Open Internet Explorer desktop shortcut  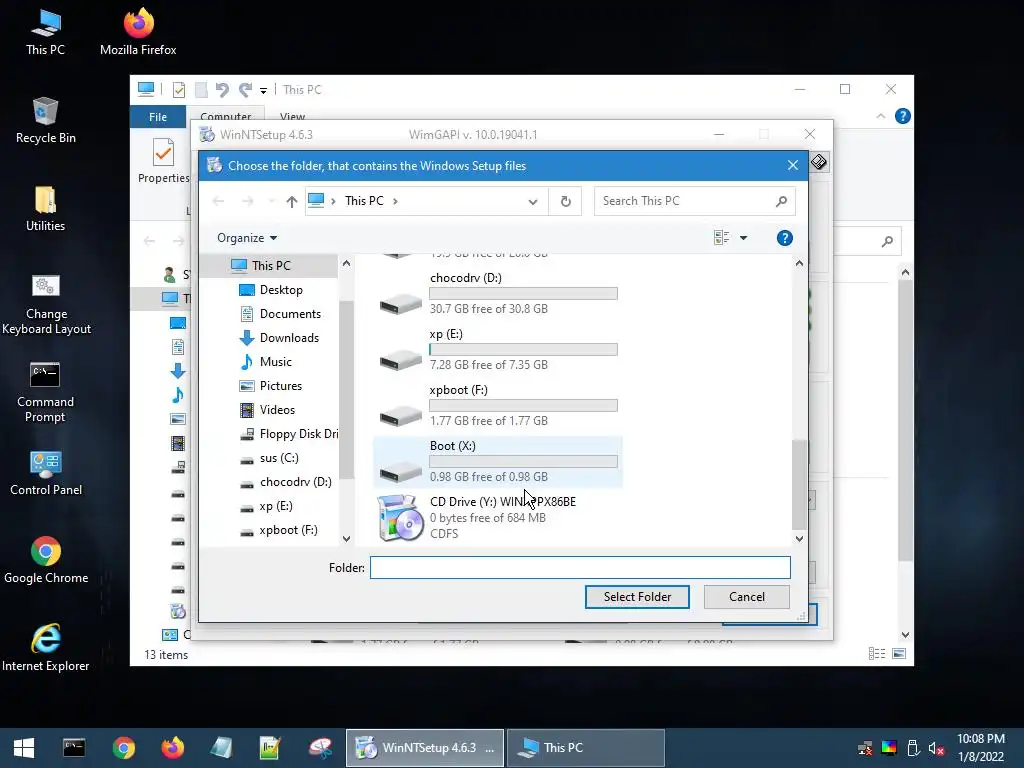(46, 648)
